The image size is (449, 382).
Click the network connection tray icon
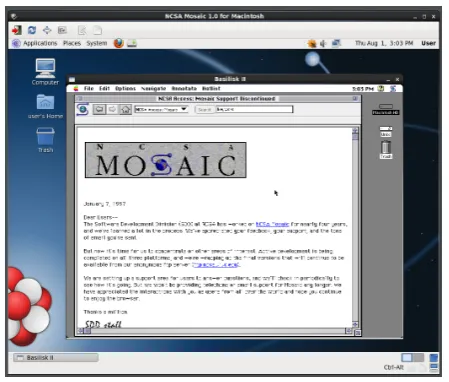tap(336, 43)
